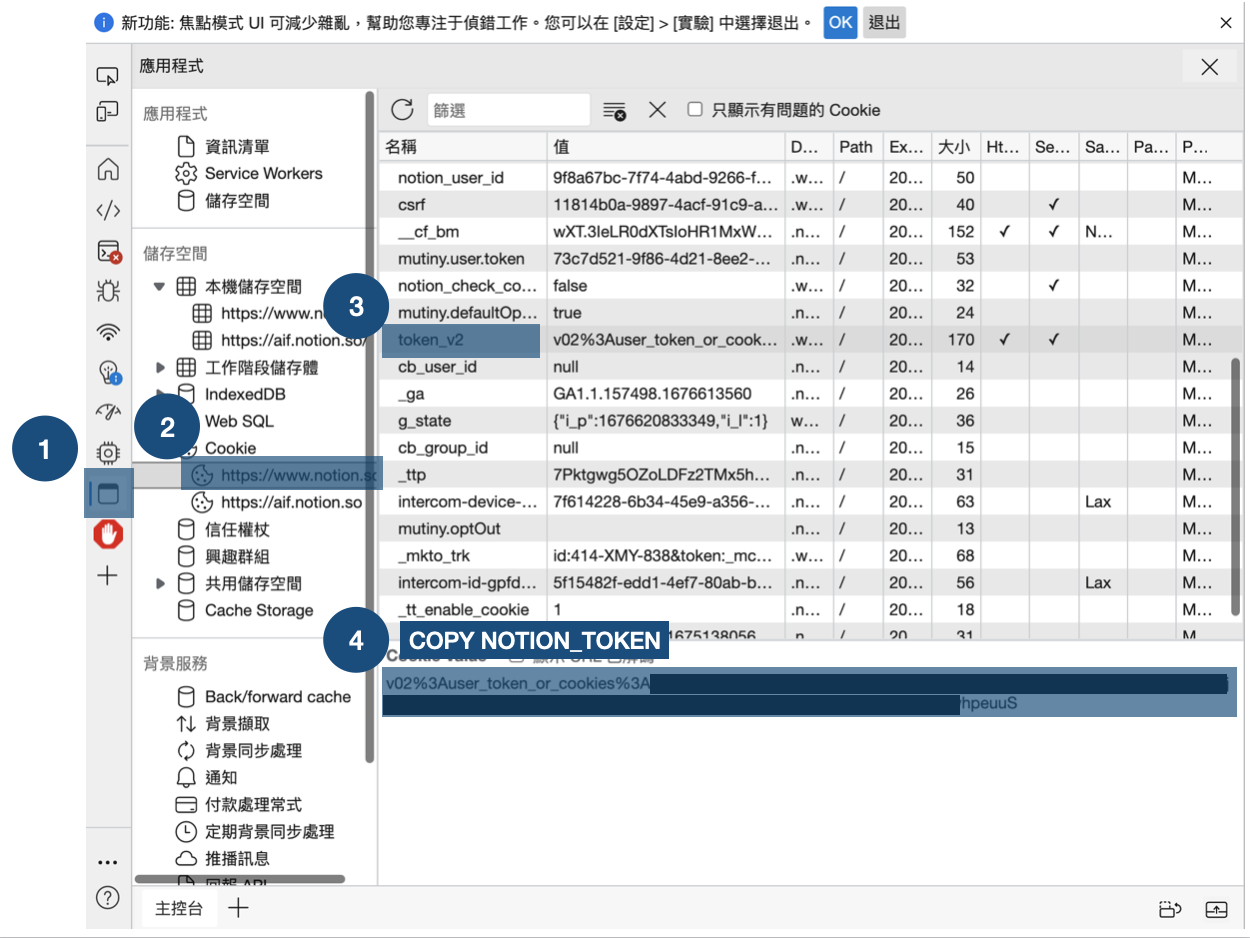Toggle the device emulation icon
Image resolution: width=1250 pixels, height=938 pixels.
107,112
